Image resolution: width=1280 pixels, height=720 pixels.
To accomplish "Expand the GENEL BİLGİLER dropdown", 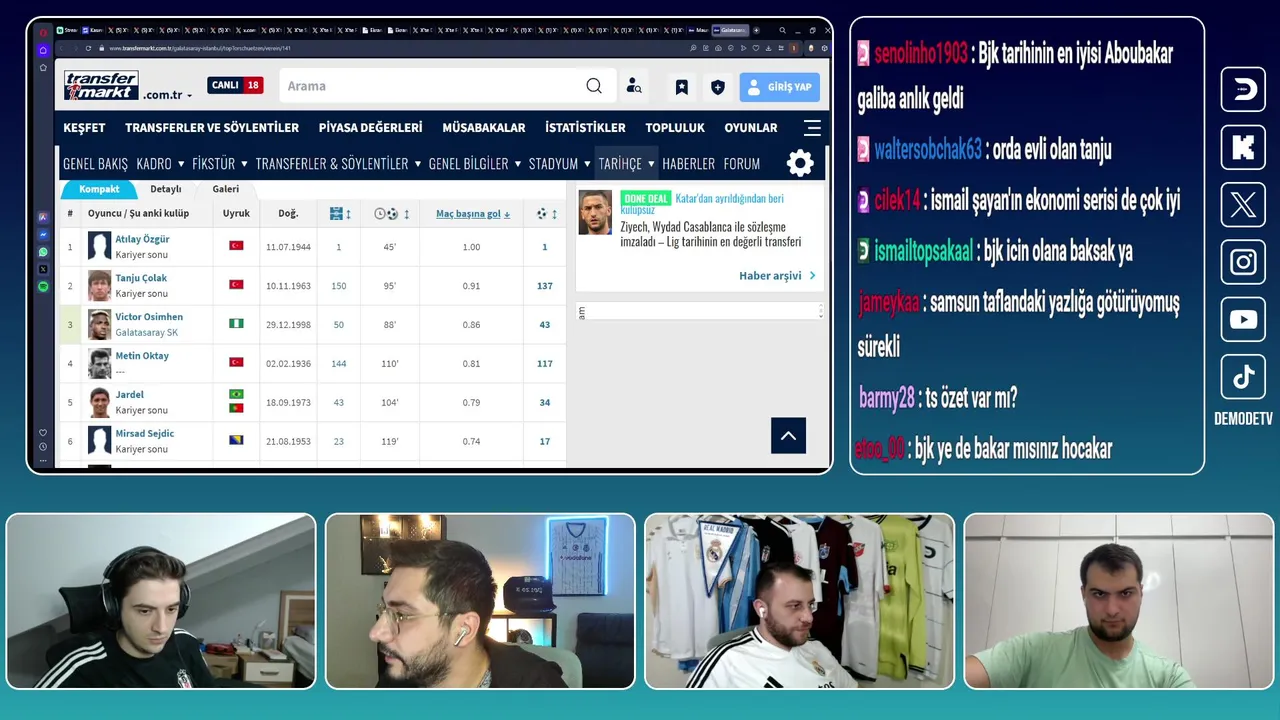I will pos(474,164).
